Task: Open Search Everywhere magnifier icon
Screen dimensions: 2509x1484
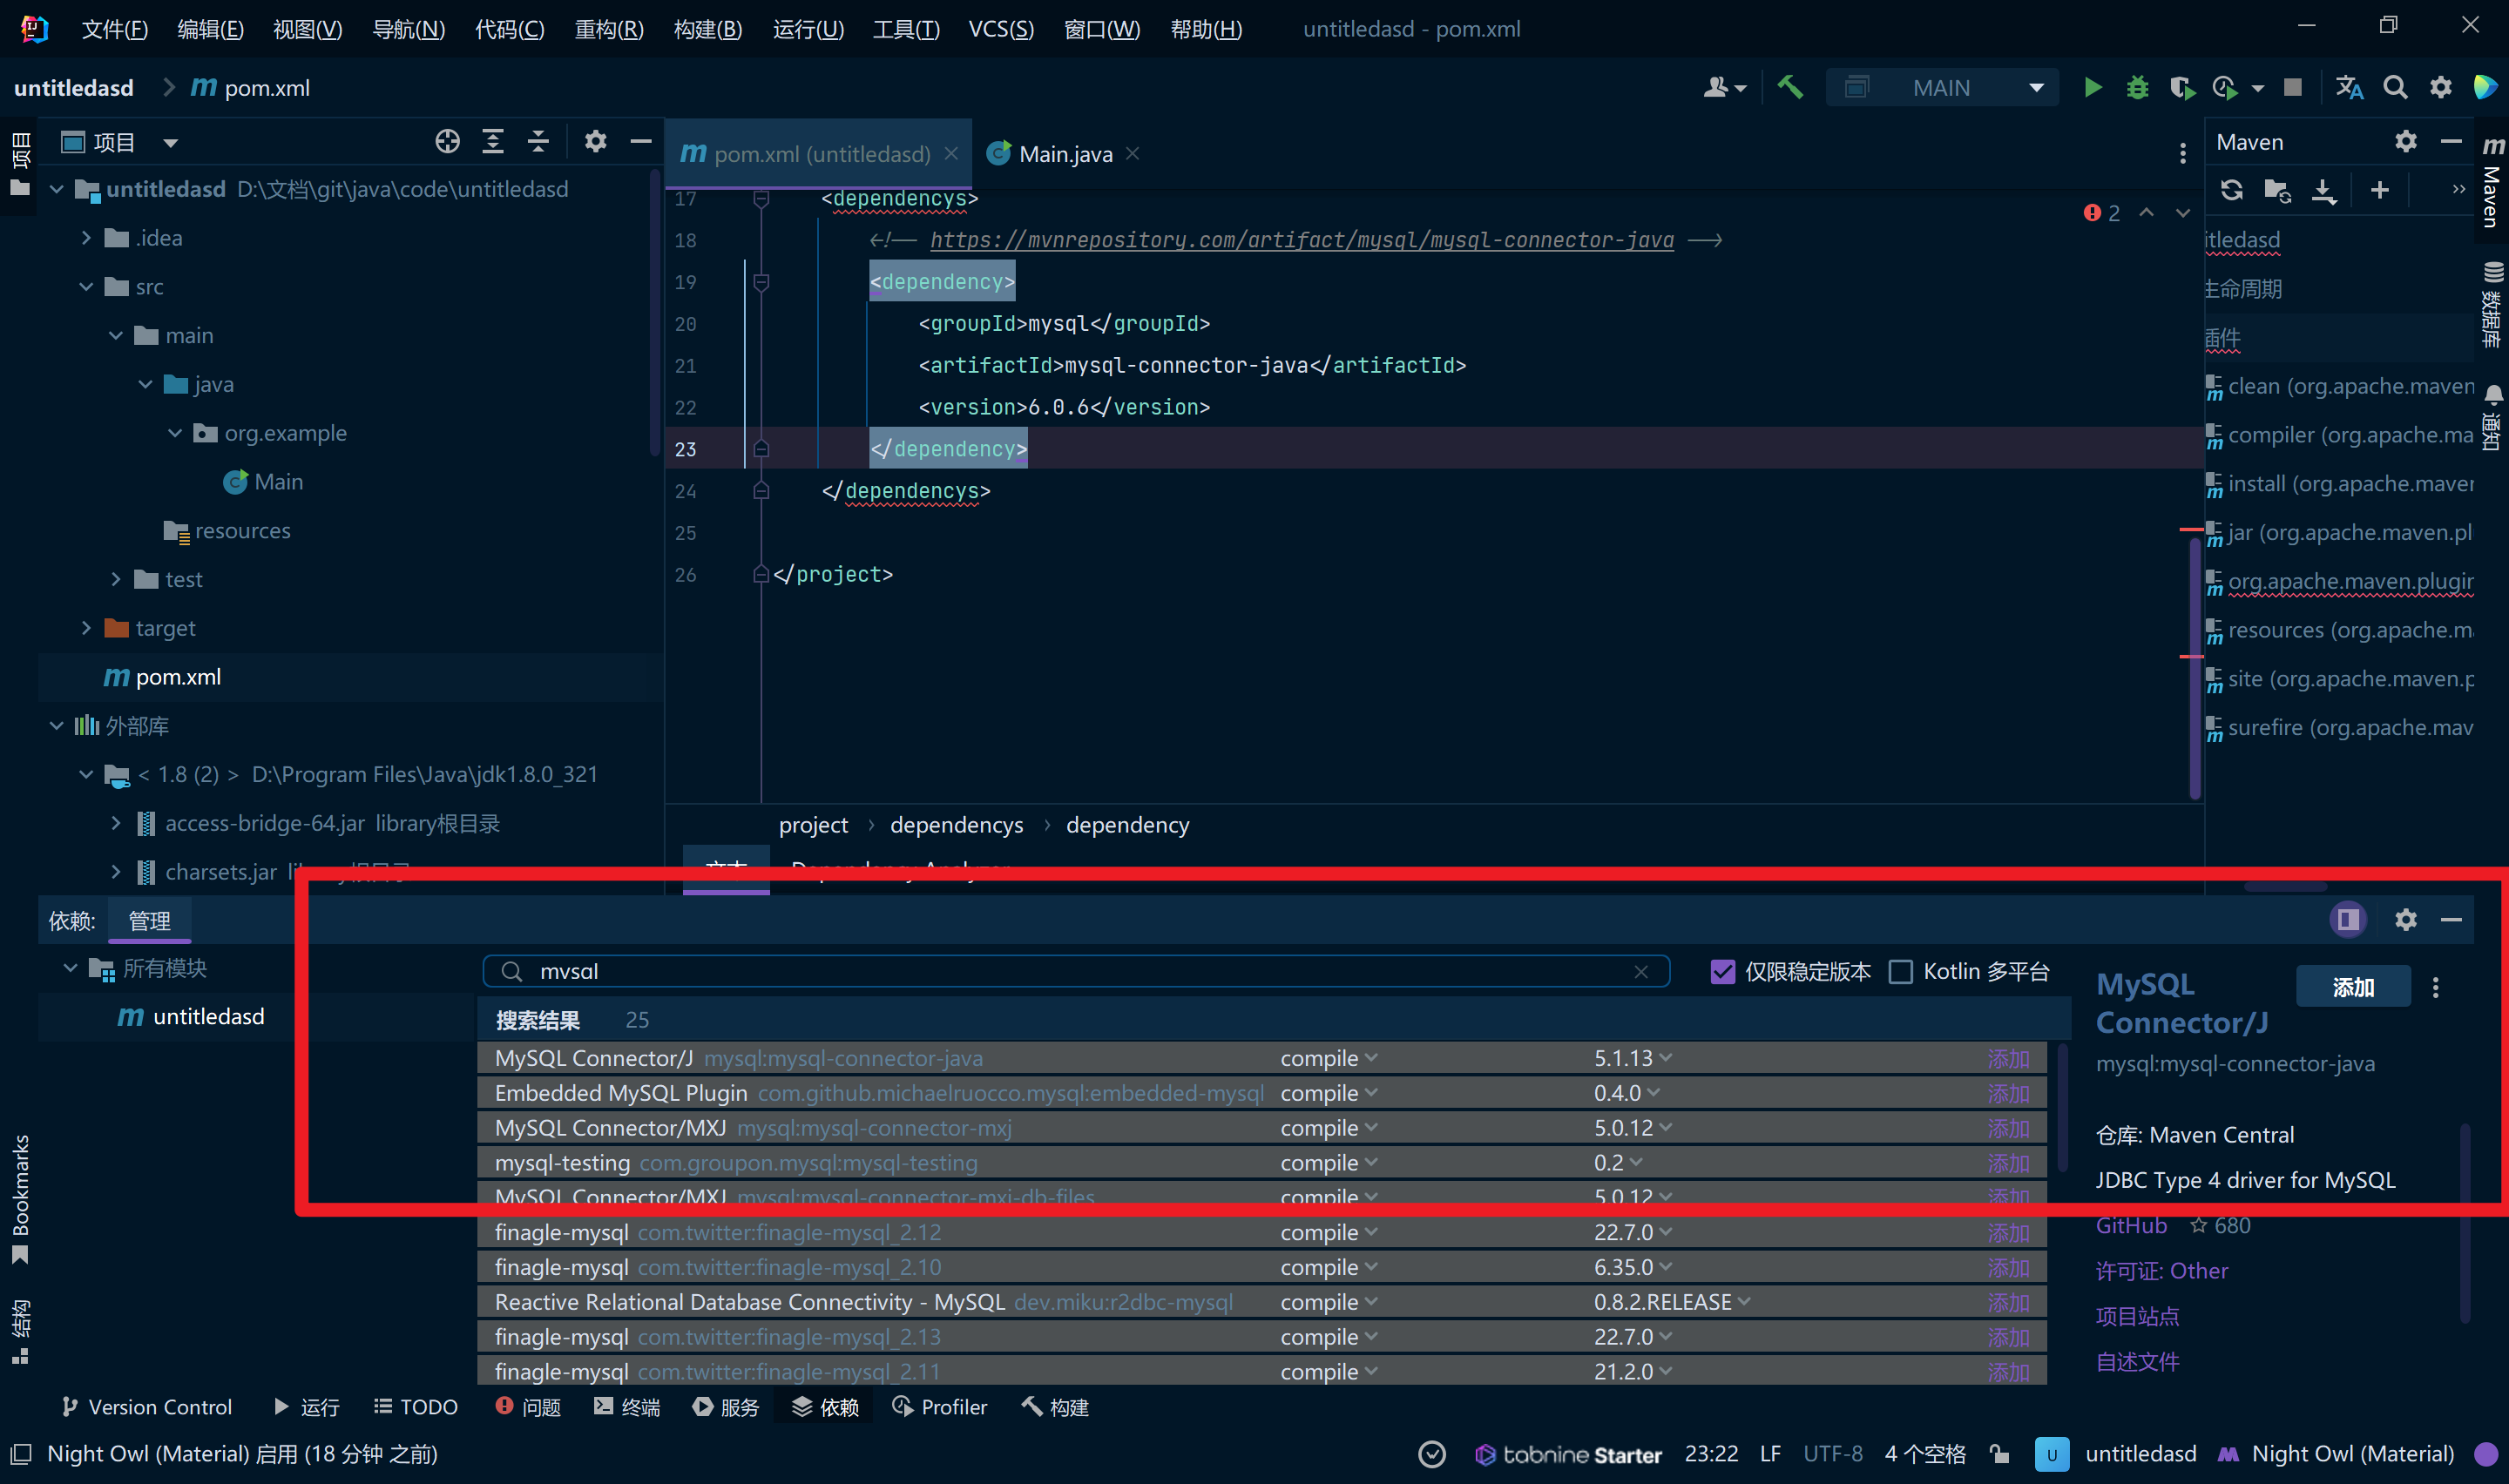Action: [x=2395, y=88]
